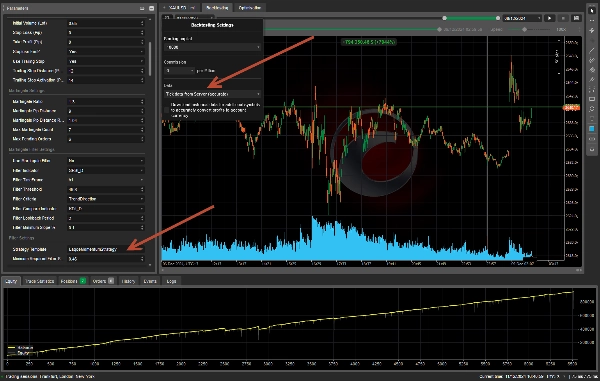Select the trend line drawing tool
The height and width of the screenshot is (381, 600).
pyautogui.click(x=592, y=50)
